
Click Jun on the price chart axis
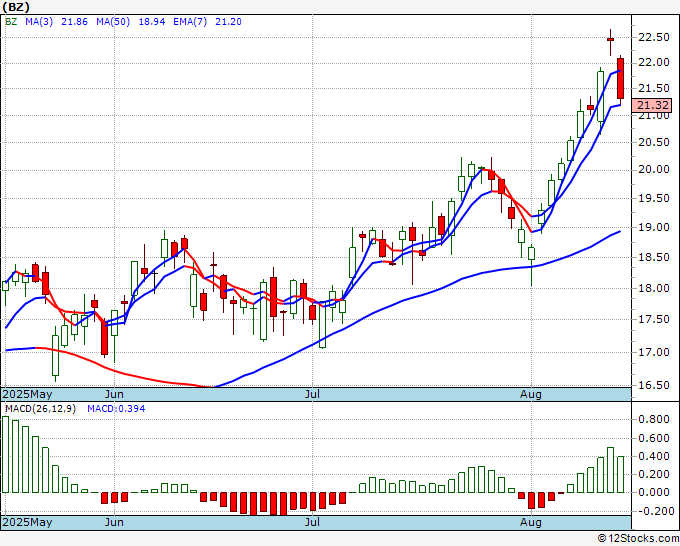click(x=114, y=394)
